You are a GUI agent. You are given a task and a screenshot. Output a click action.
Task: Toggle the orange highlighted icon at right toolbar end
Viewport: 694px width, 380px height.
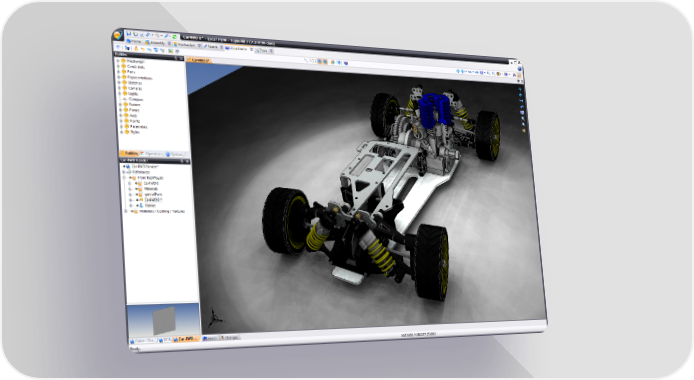pos(520,76)
